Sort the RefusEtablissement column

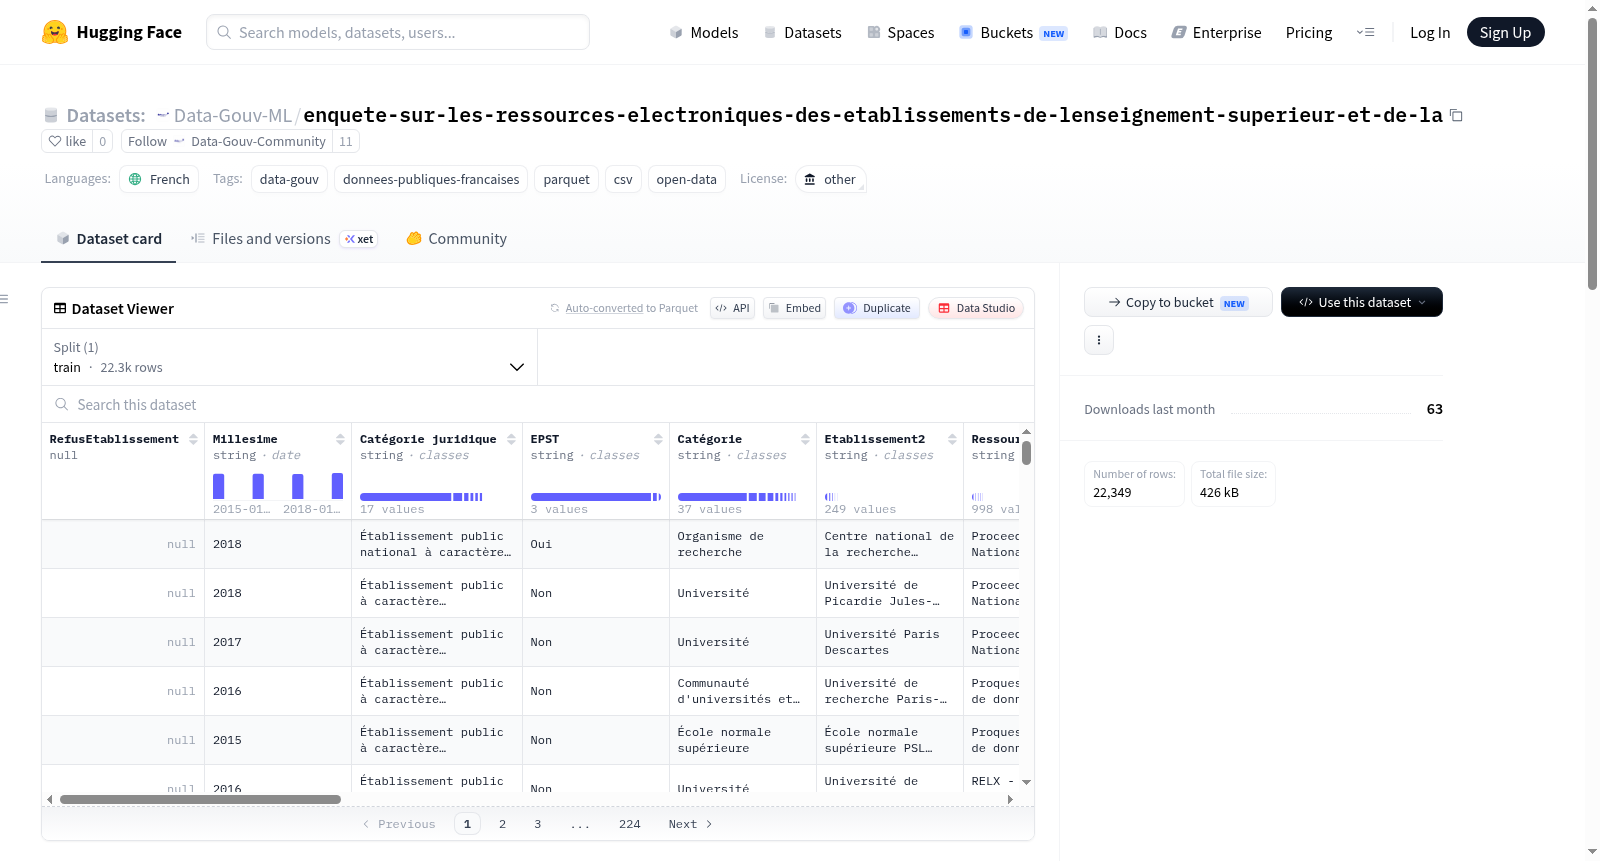pyautogui.click(x=193, y=439)
